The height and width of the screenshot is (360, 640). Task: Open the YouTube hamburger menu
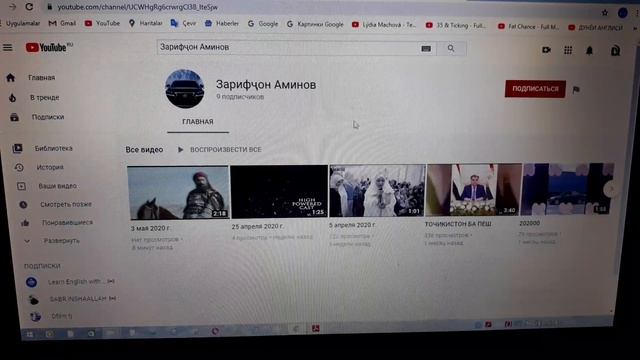pyautogui.click(x=8, y=47)
